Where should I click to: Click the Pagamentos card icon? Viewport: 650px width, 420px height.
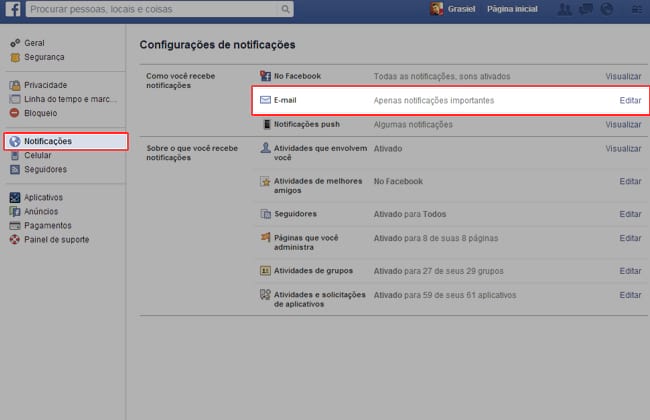pyautogui.click(x=15, y=226)
